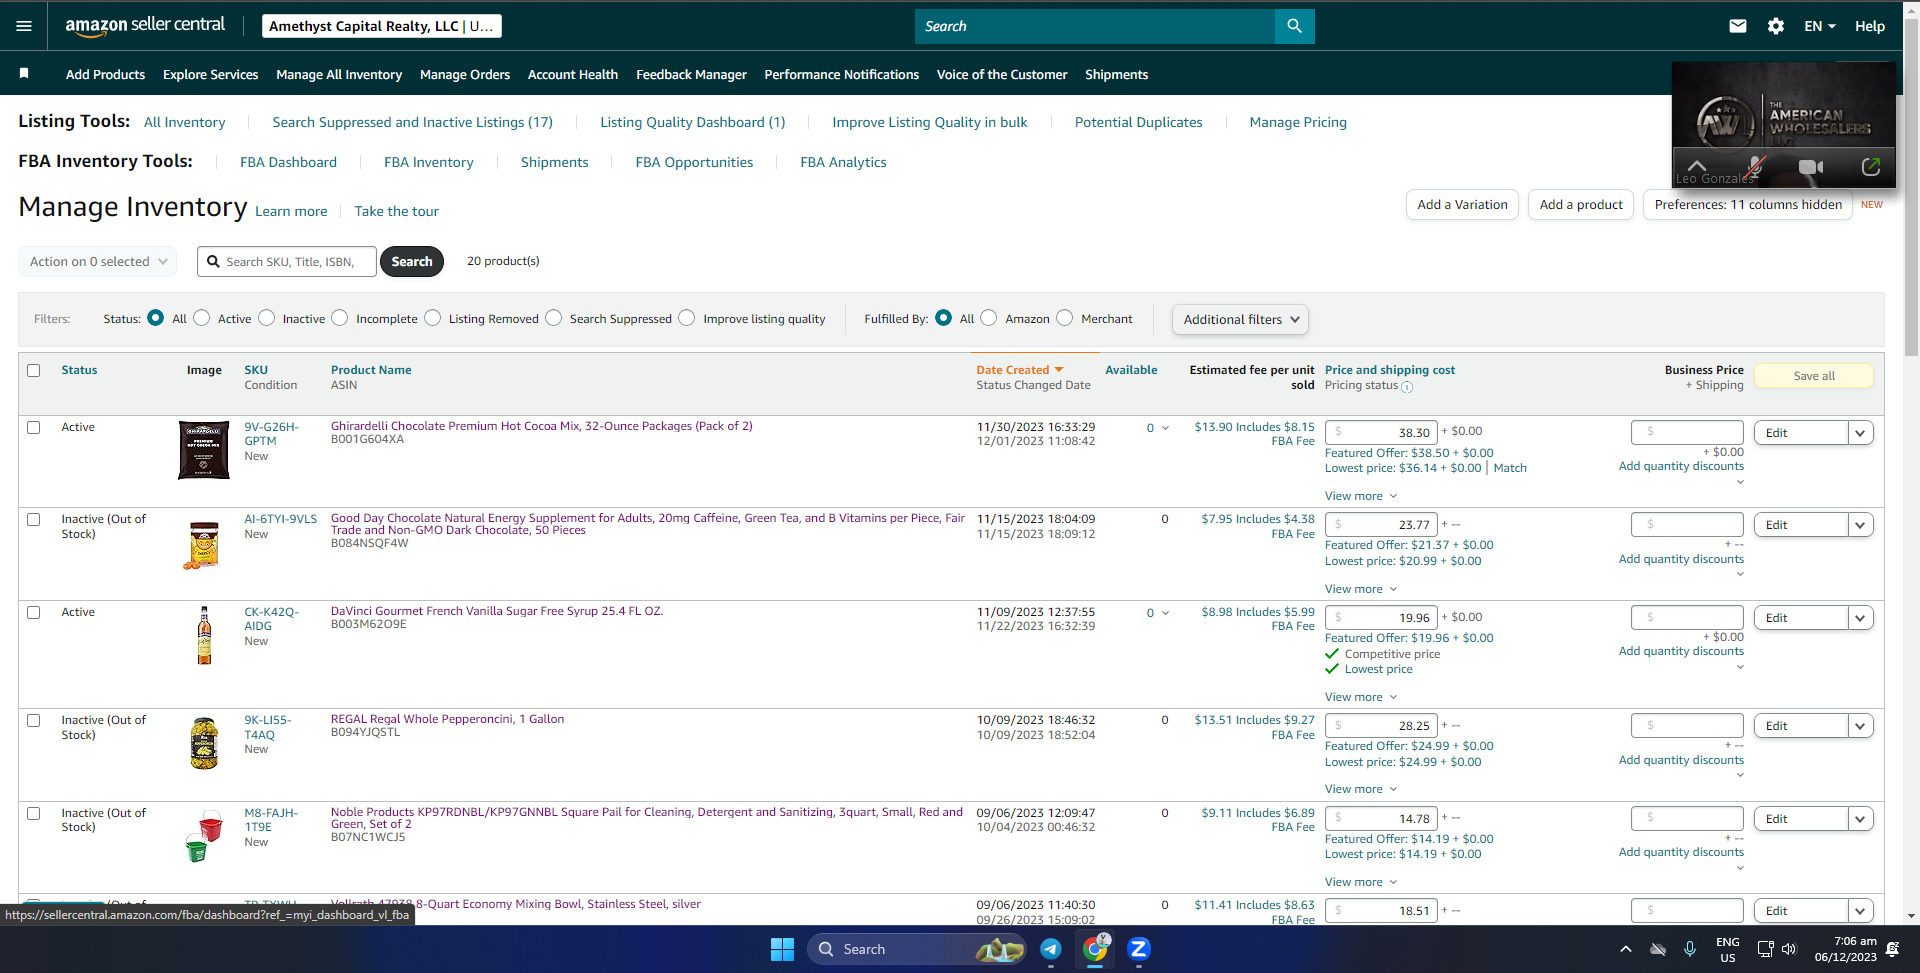
Task: Open Manage All Inventory menu item
Action: pos(339,74)
